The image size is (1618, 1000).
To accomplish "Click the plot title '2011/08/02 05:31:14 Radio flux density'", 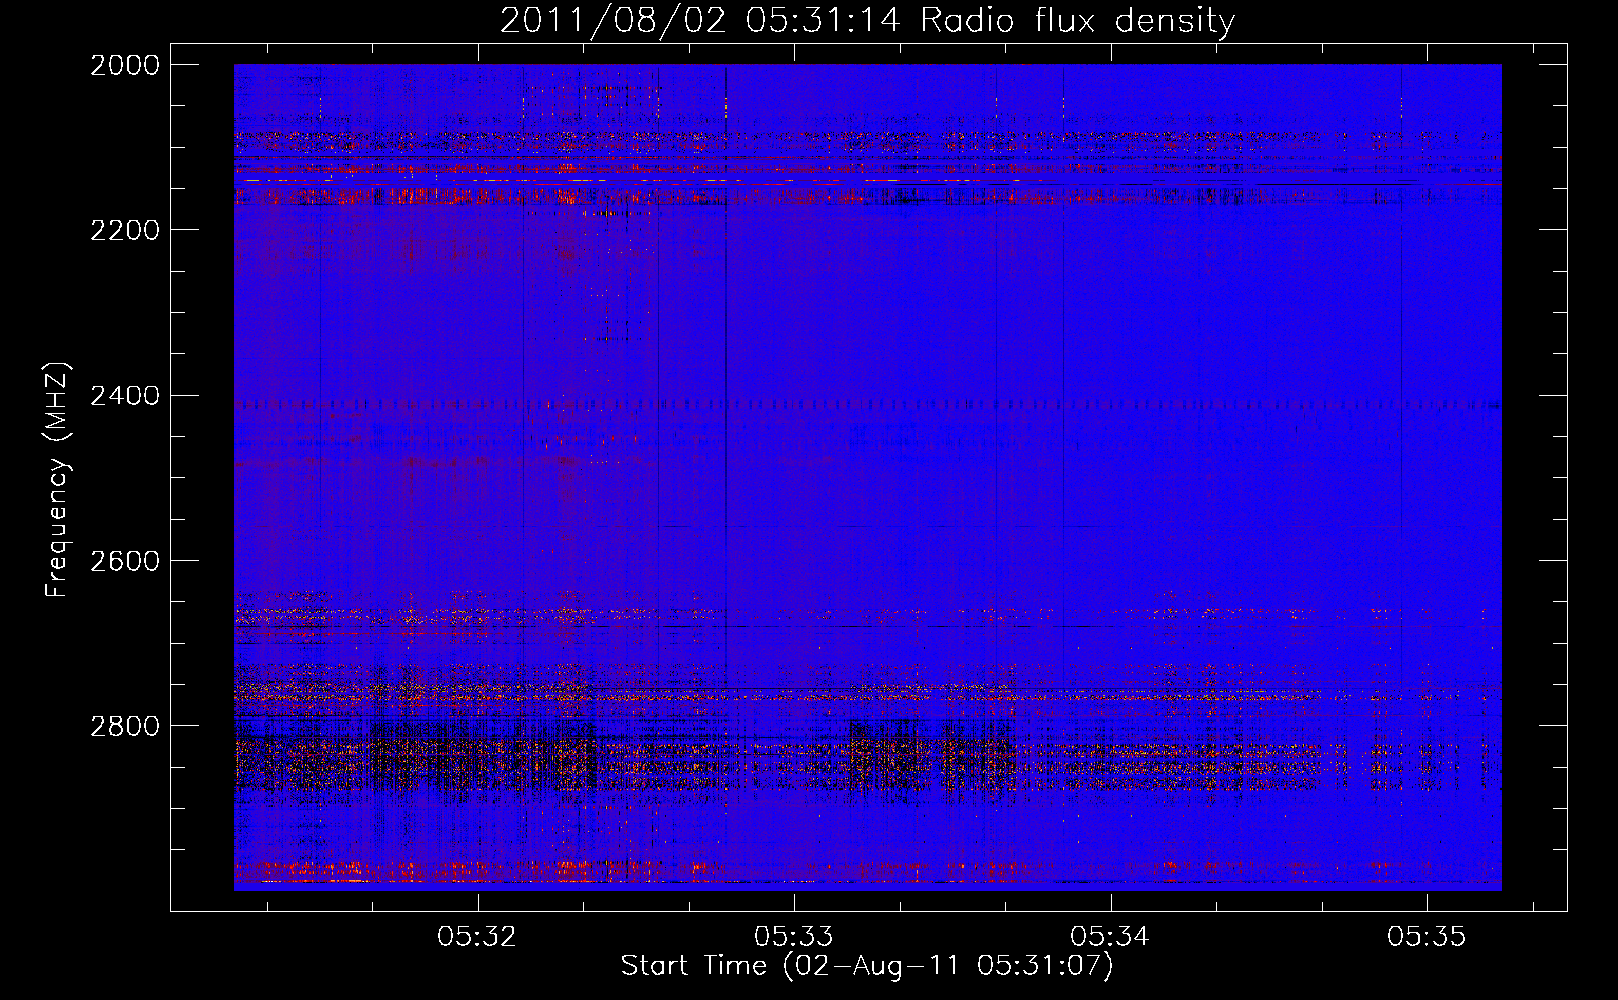I will click(867, 21).
